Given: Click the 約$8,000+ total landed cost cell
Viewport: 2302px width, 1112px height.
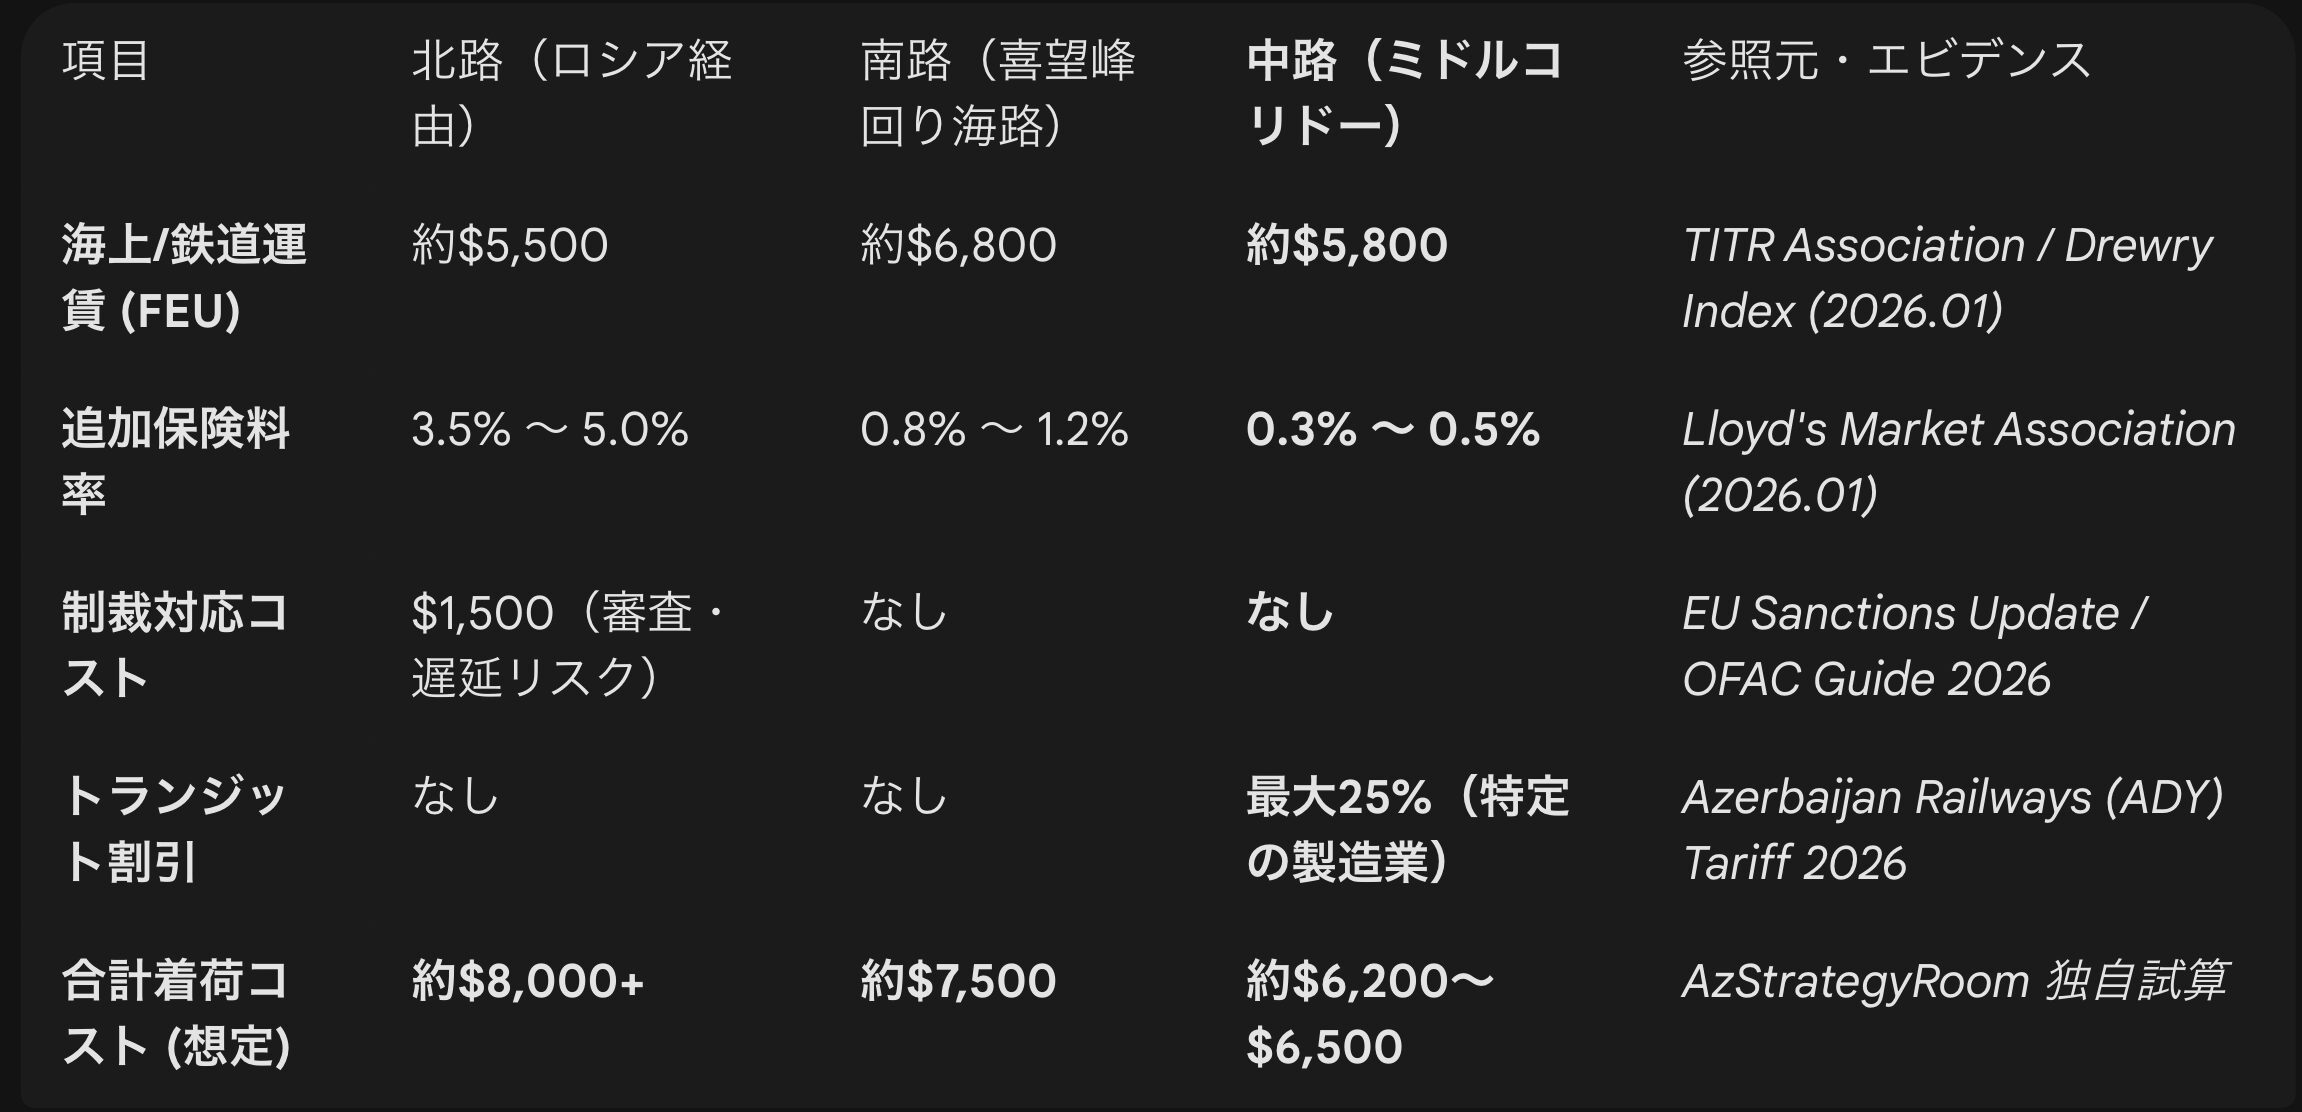Looking at the screenshot, I should coord(528,982).
